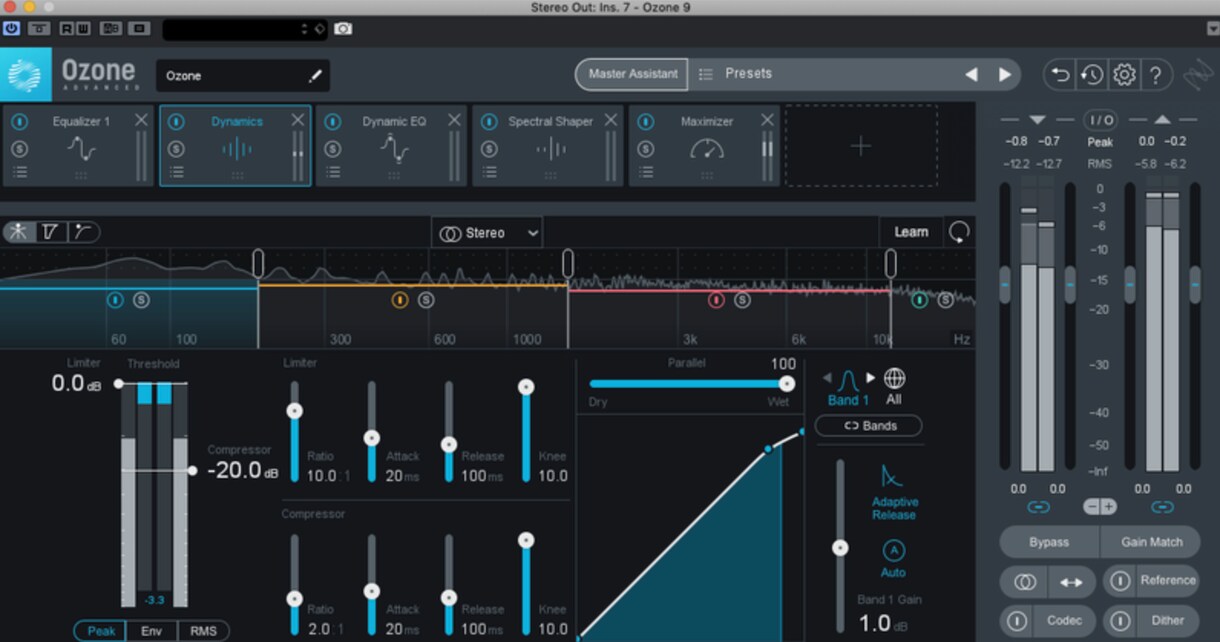
Task: Enable Adaptive Release
Action: (x=893, y=491)
